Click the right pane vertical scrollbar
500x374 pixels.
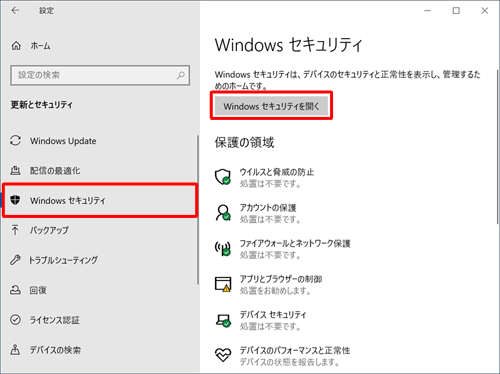(497, 147)
